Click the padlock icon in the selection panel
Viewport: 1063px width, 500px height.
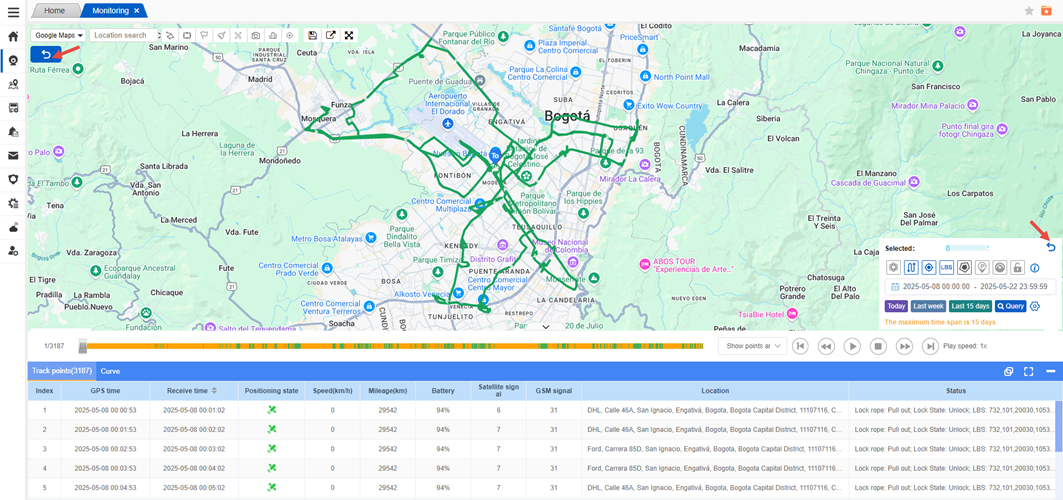[1017, 268]
